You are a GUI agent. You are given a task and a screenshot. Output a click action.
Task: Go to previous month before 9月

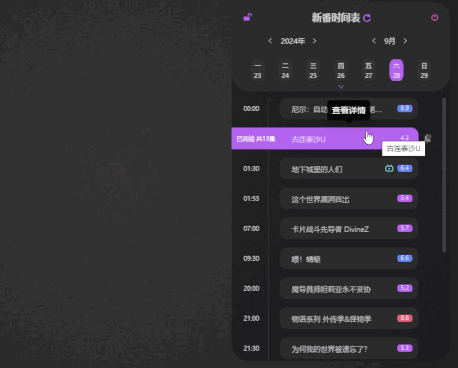[374, 41]
